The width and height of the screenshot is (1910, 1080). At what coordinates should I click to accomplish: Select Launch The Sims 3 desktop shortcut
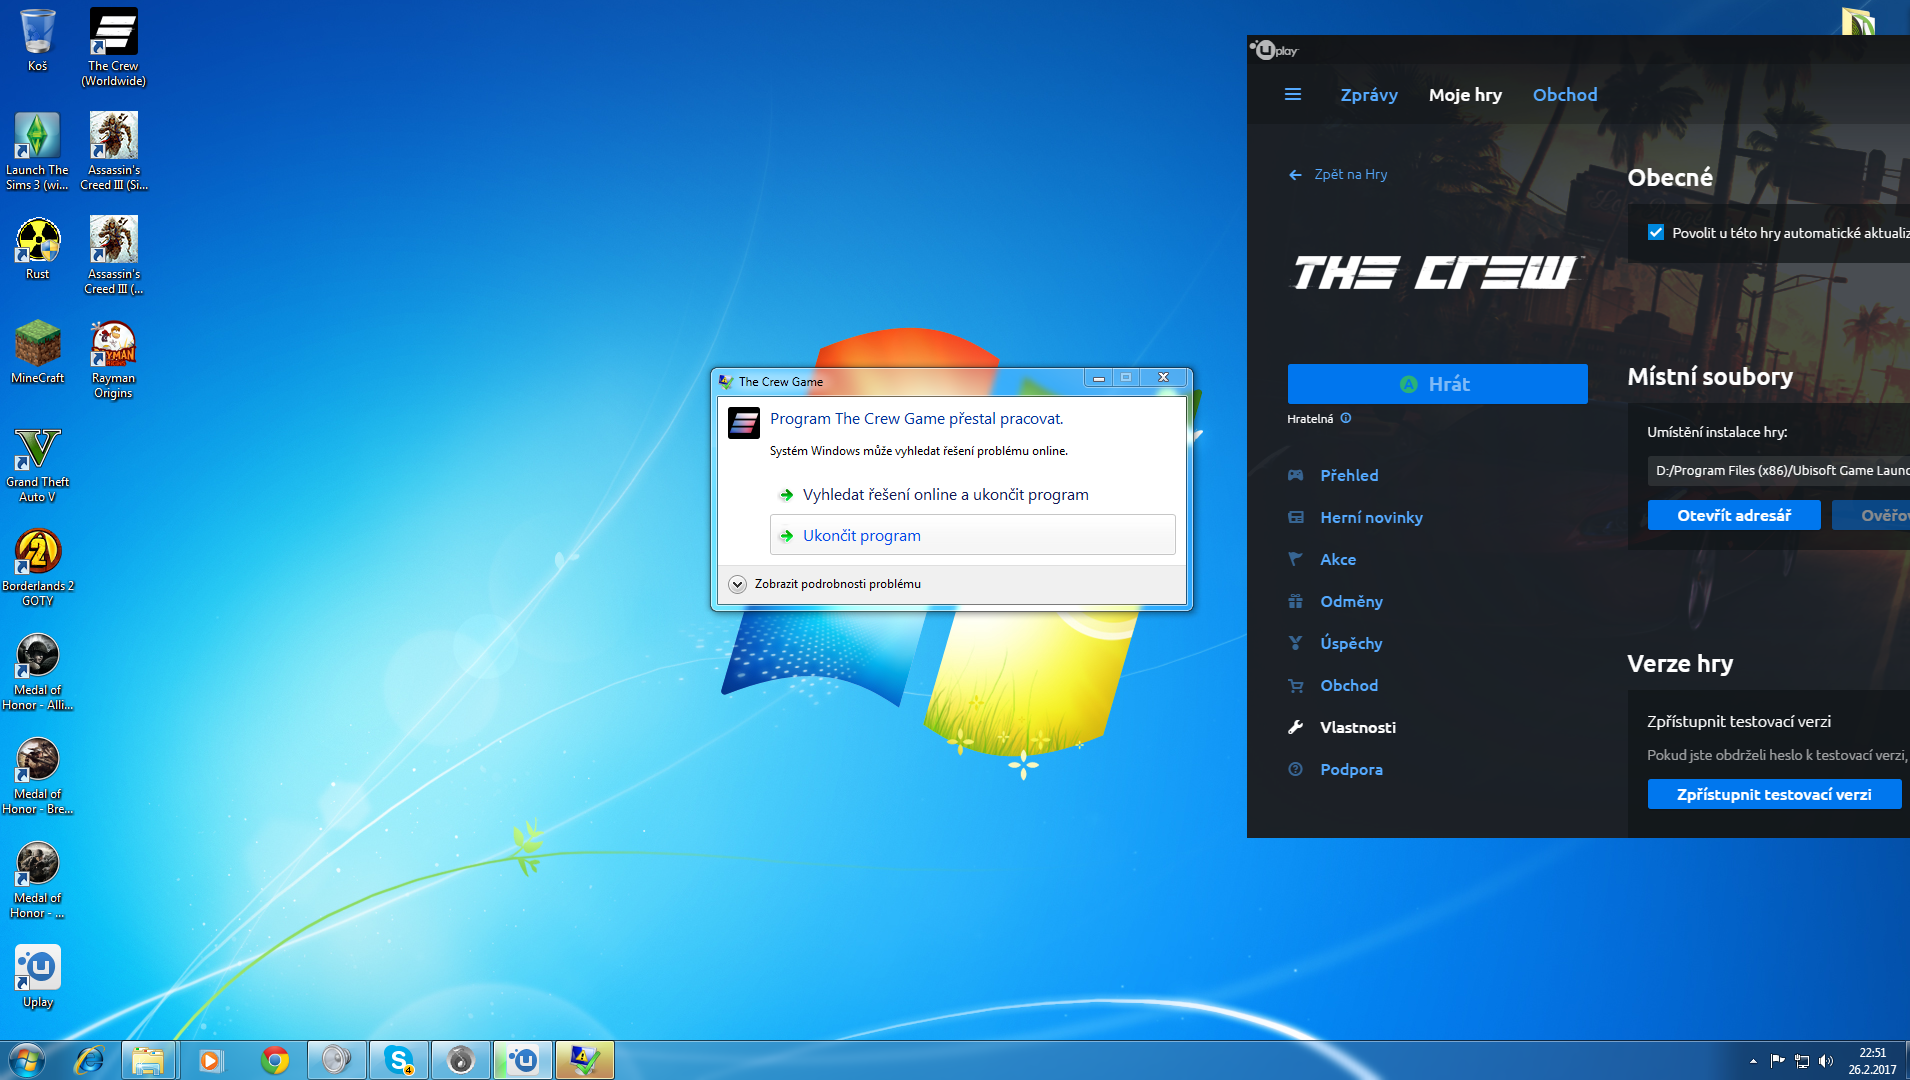(37, 151)
